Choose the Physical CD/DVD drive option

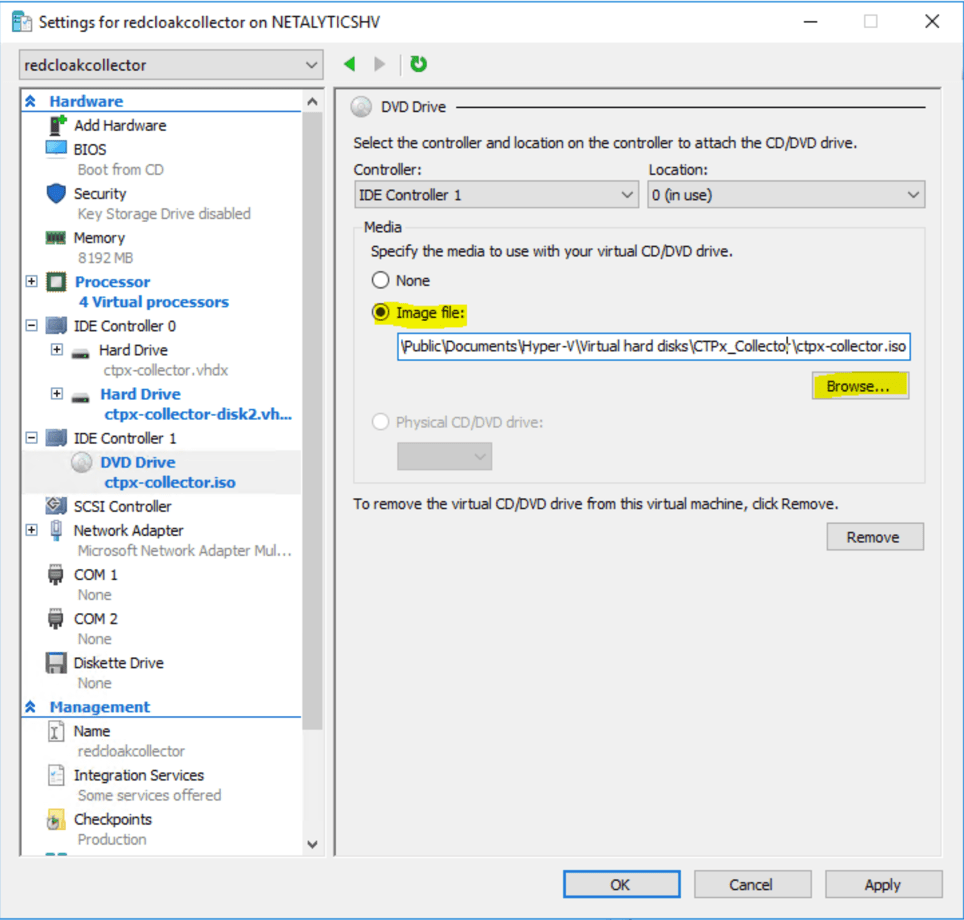click(380, 421)
